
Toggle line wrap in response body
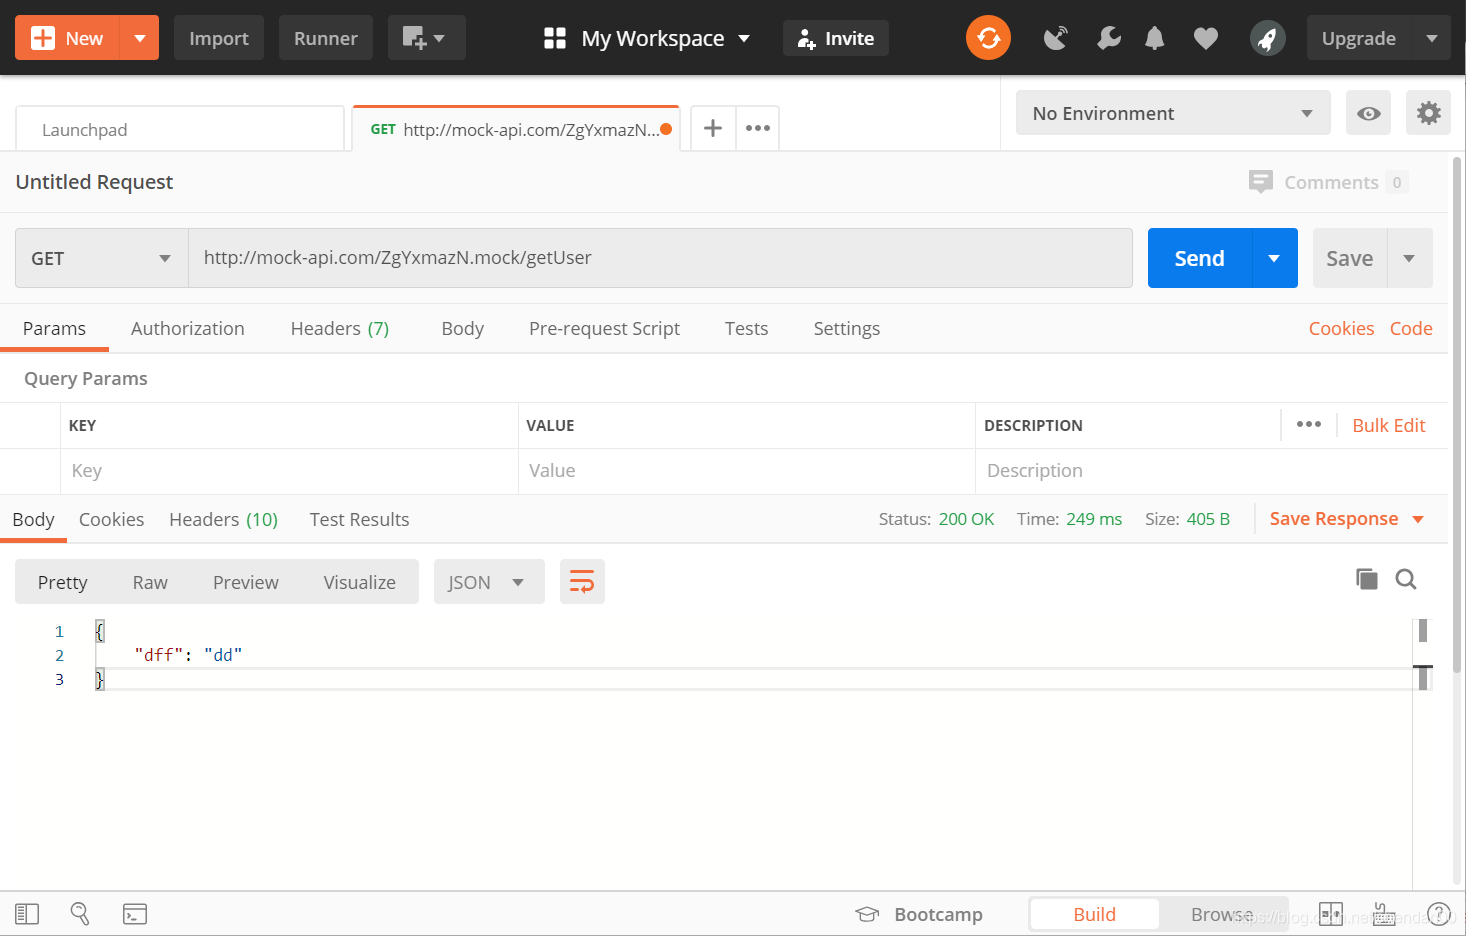click(x=582, y=581)
